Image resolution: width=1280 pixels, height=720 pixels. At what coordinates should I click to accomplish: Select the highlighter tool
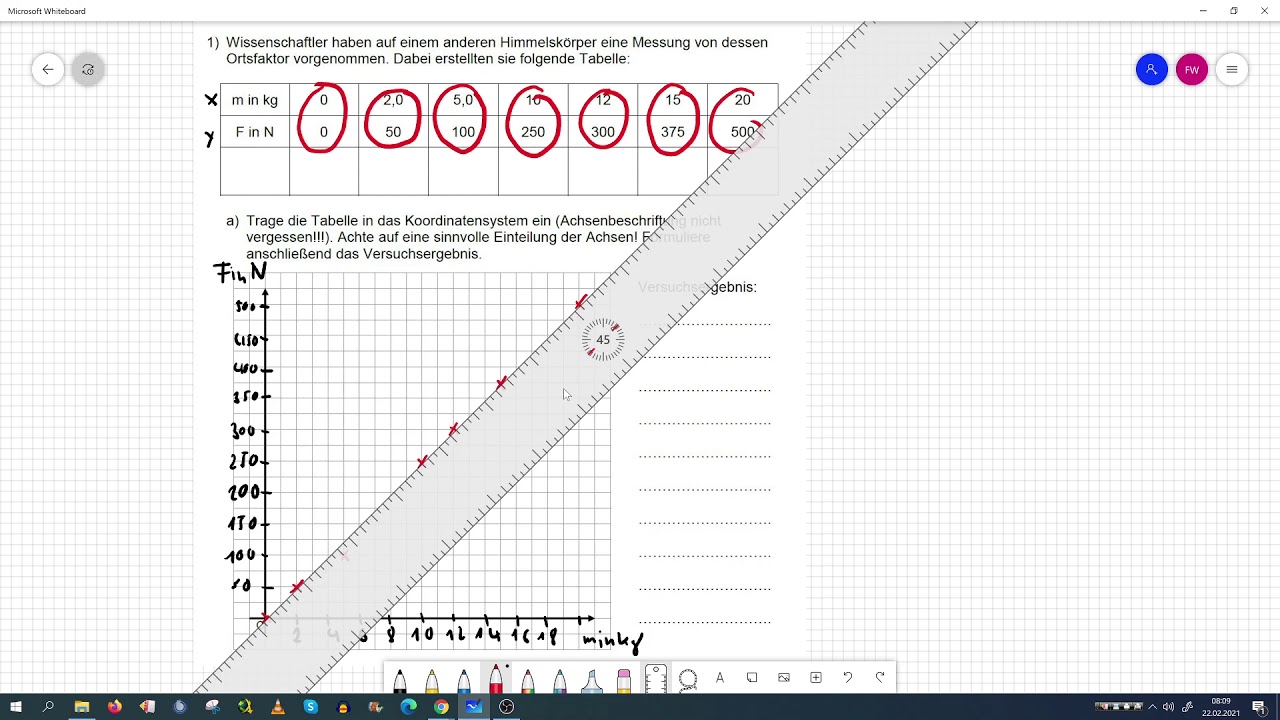click(x=592, y=681)
